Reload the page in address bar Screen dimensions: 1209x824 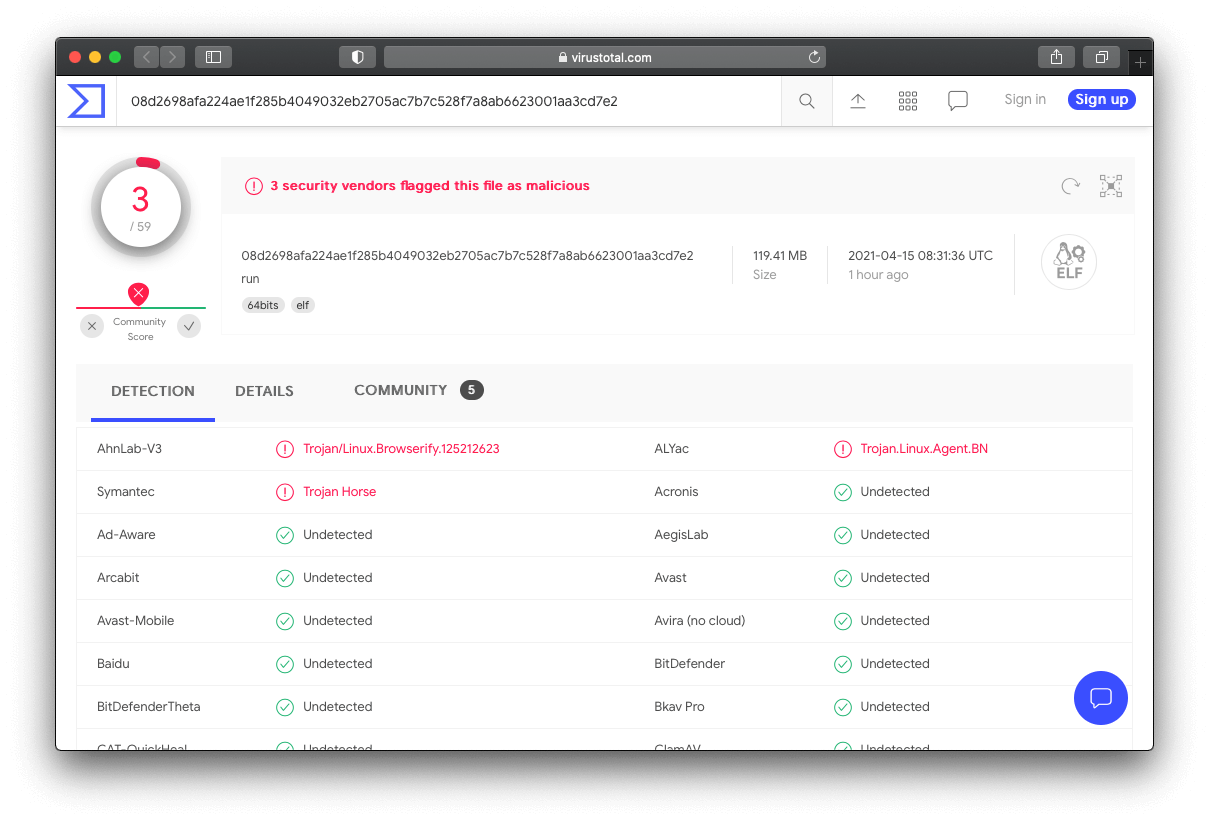click(x=814, y=57)
